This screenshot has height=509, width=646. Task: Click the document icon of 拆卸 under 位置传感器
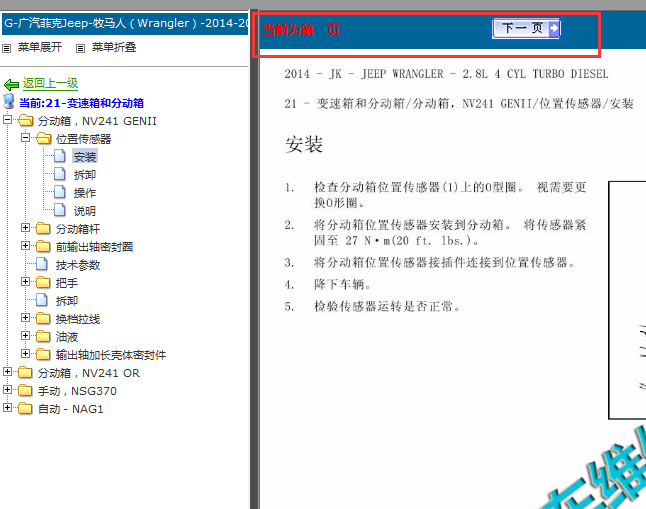click(x=60, y=174)
